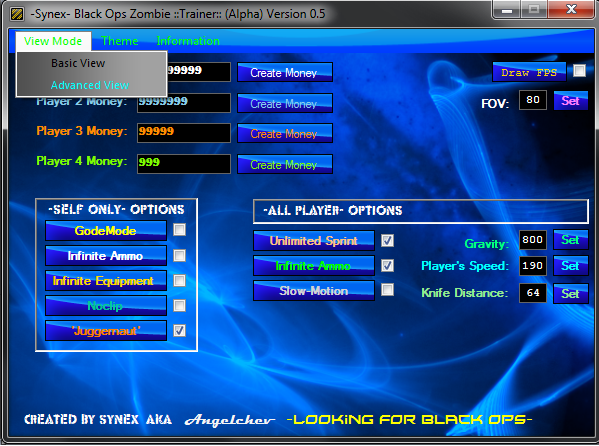Click the Noclip button
The image size is (599, 446).
point(106,306)
